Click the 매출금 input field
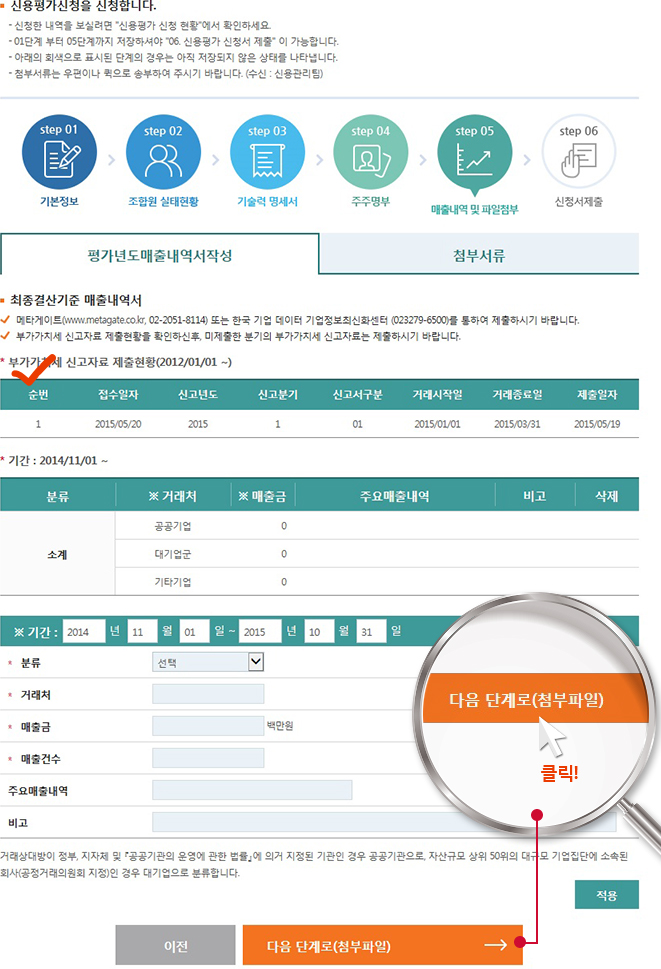Screen dimensions: 661x969 pyautogui.click(x=208, y=726)
